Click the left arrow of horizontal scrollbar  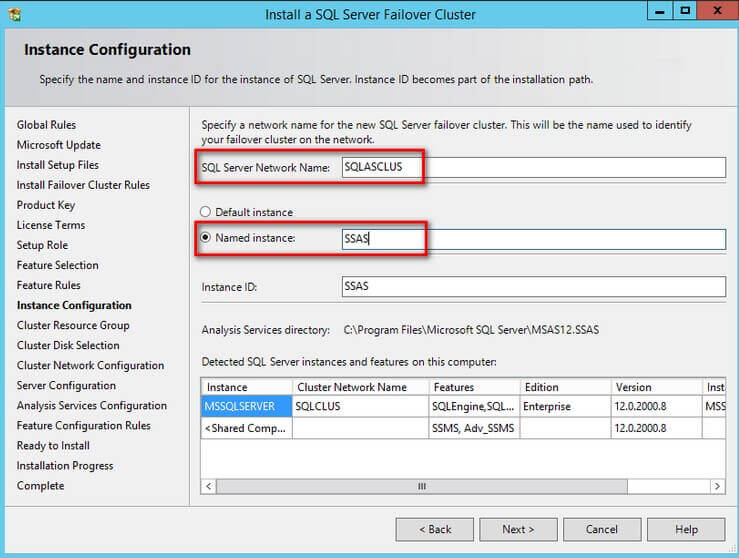[x=209, y=486]
